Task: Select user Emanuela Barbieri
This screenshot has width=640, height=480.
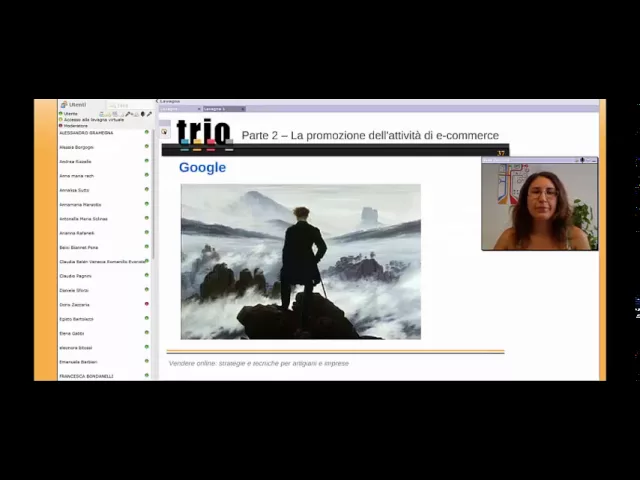Action: 78,362
